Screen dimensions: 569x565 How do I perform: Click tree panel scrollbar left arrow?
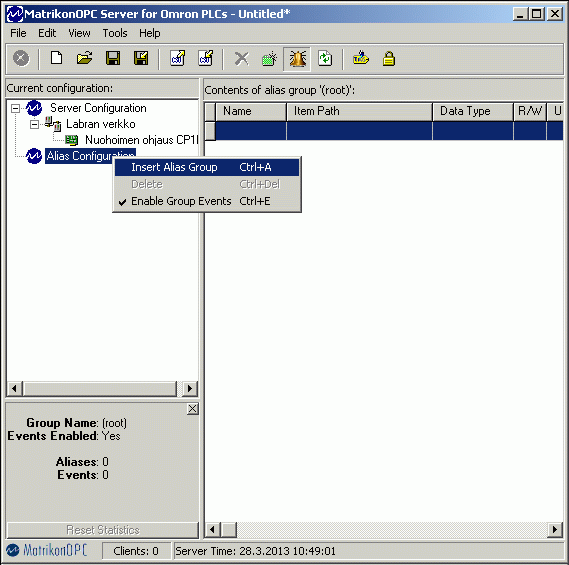coord(15,389)
